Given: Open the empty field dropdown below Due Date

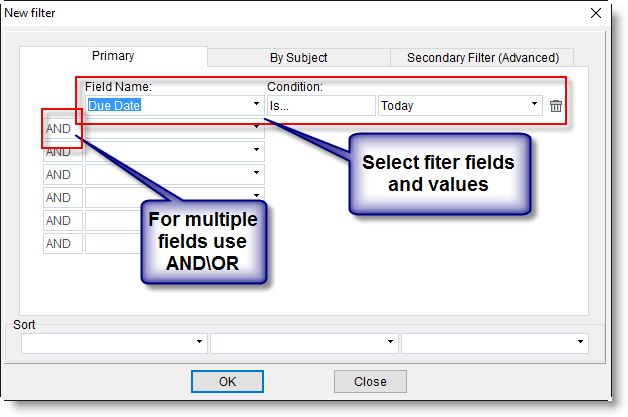Looking at the screenshot, I should (x=257, y=128).
